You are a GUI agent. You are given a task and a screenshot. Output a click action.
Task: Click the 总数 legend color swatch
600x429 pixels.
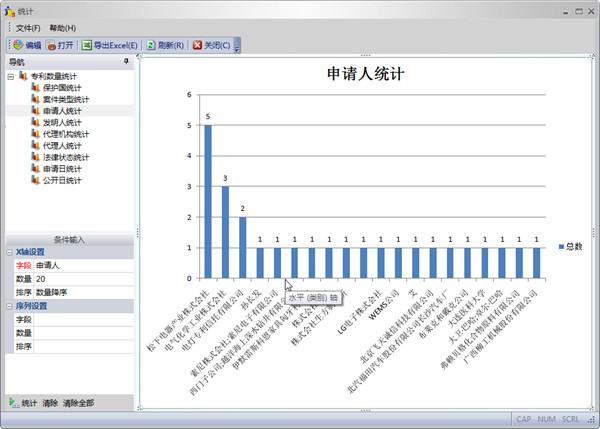coord(561,247)
